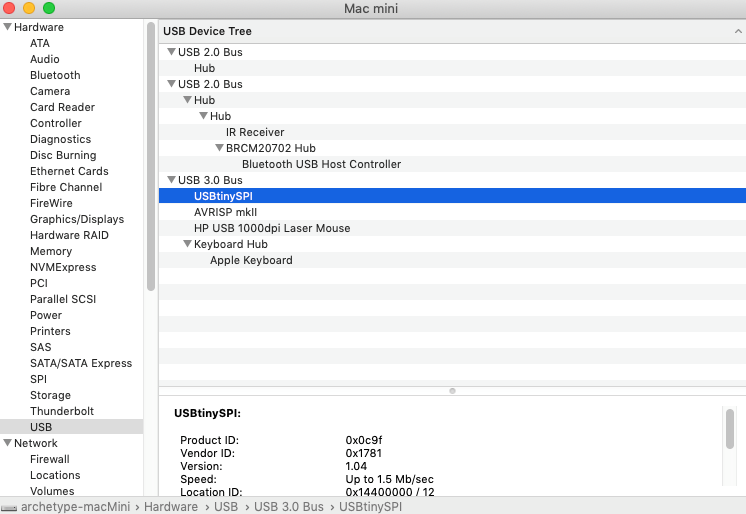Open Diagnostics section
The width and height of the screenshot is (746, 514).
pyautogui.click(x=60, y=139)
